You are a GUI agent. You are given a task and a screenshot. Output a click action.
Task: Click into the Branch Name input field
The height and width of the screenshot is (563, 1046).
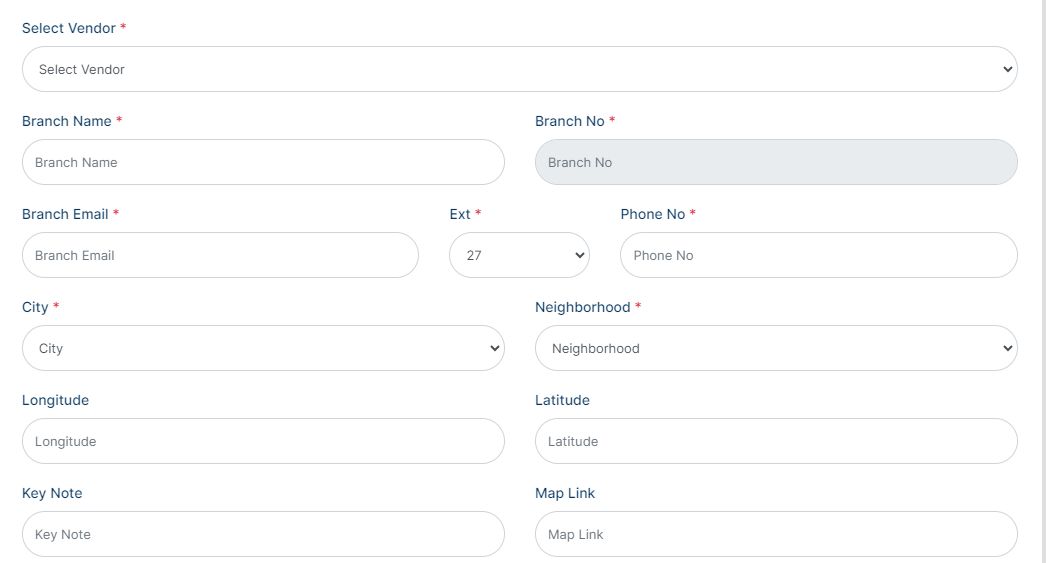coord(263,162)
